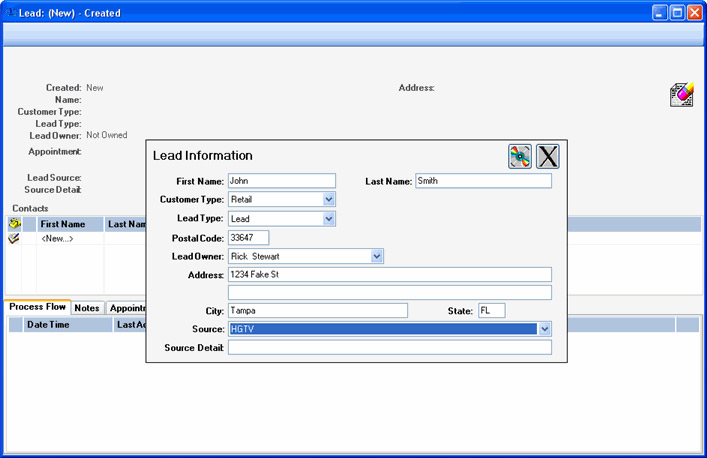This screenshot has height=458, width=707.
Task: Click the empty Source Detail field
Action: point(390,348)
